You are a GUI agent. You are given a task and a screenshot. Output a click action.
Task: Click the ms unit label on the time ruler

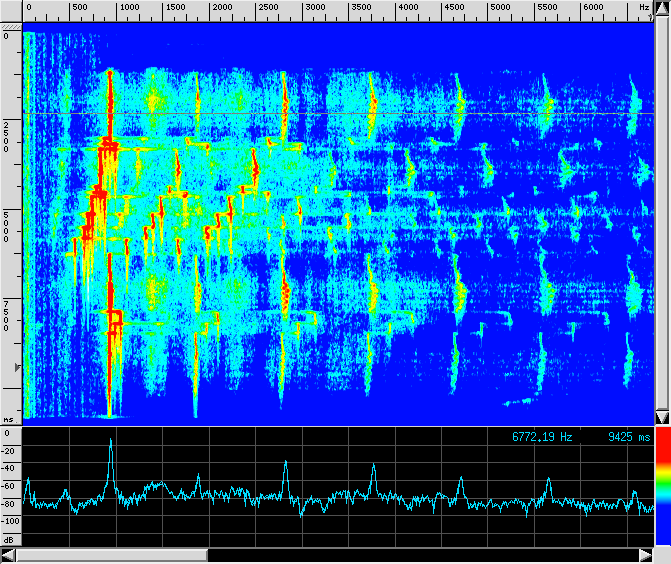(x=8, y=419)
